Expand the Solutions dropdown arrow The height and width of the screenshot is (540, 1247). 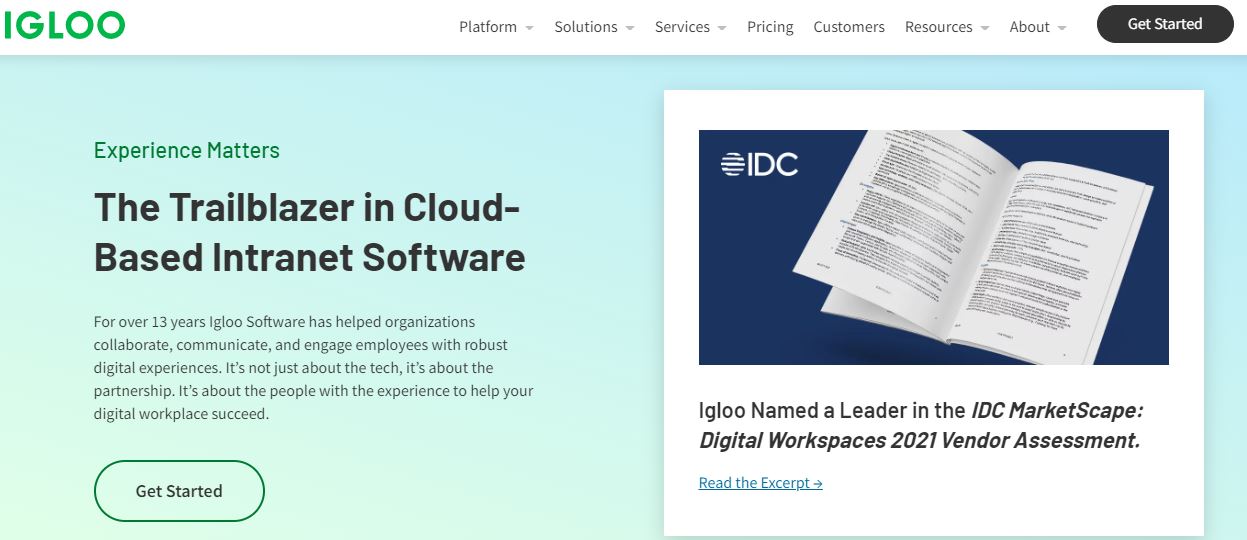(x=630, y=28)
